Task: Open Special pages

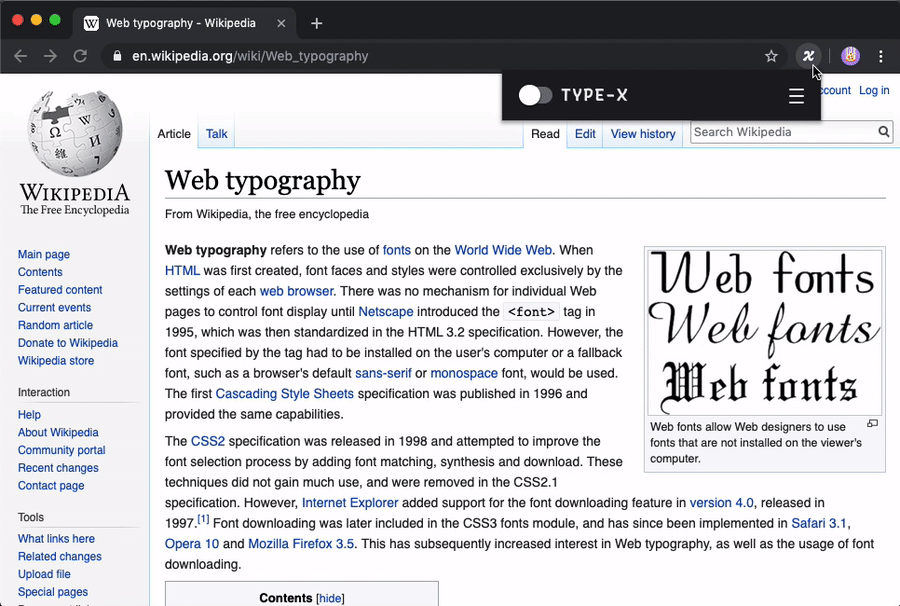Action: [53, 592]
